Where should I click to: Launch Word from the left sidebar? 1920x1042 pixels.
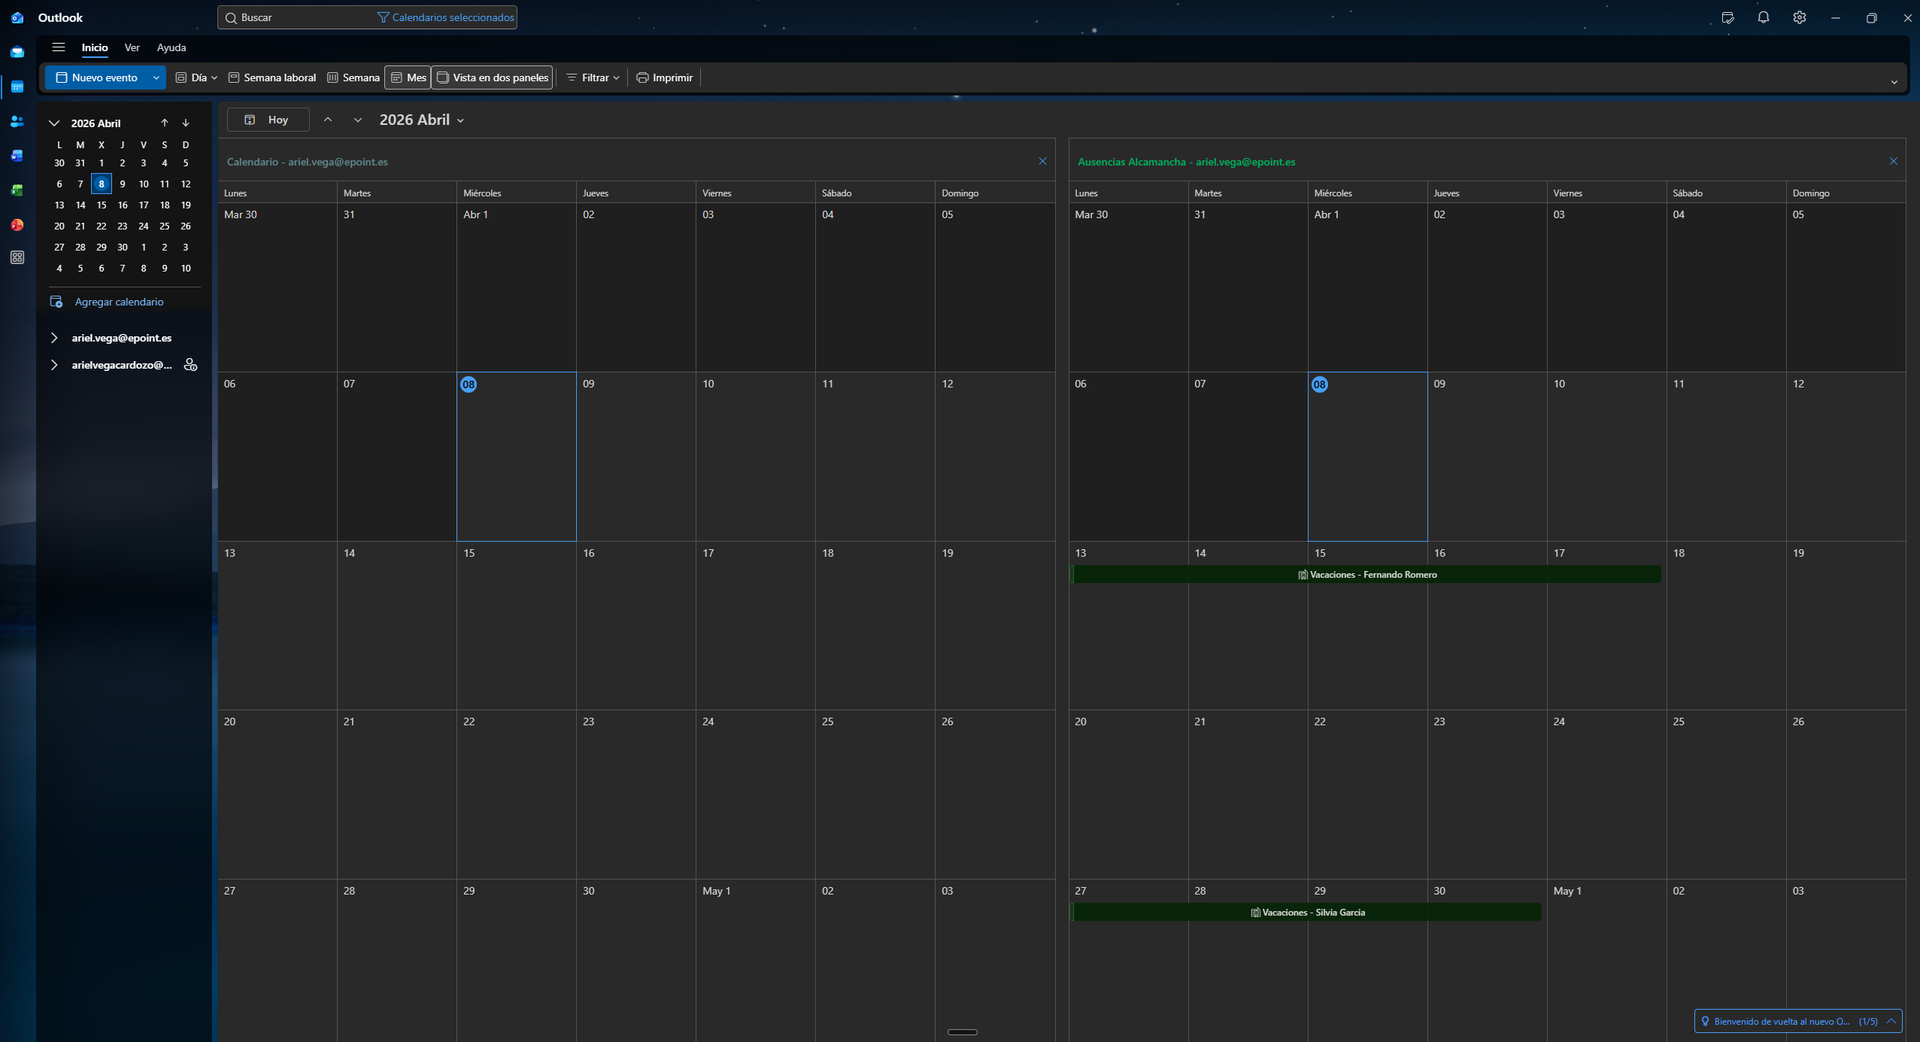pyautogui.click(x=17, y=155)
